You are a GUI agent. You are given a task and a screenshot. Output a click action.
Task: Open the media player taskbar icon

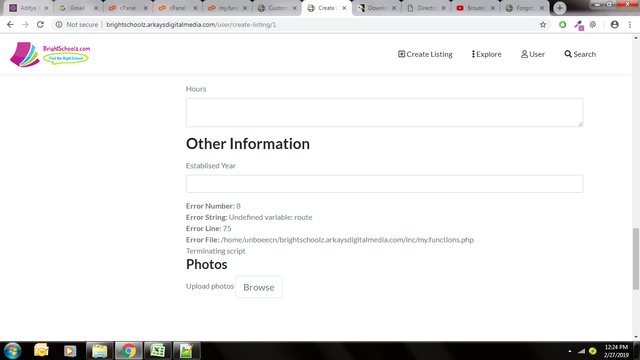pyautogui.click(x=70, y=351)
